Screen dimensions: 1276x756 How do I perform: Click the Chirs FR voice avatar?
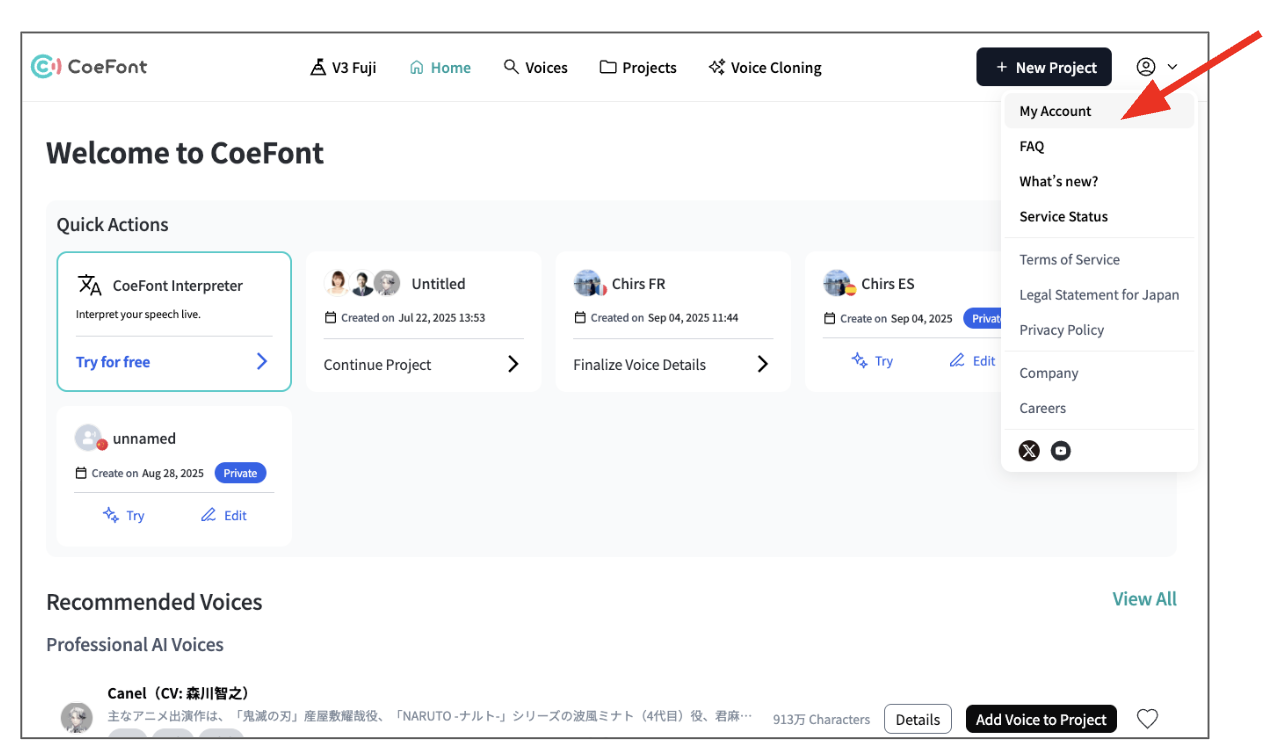590,283
